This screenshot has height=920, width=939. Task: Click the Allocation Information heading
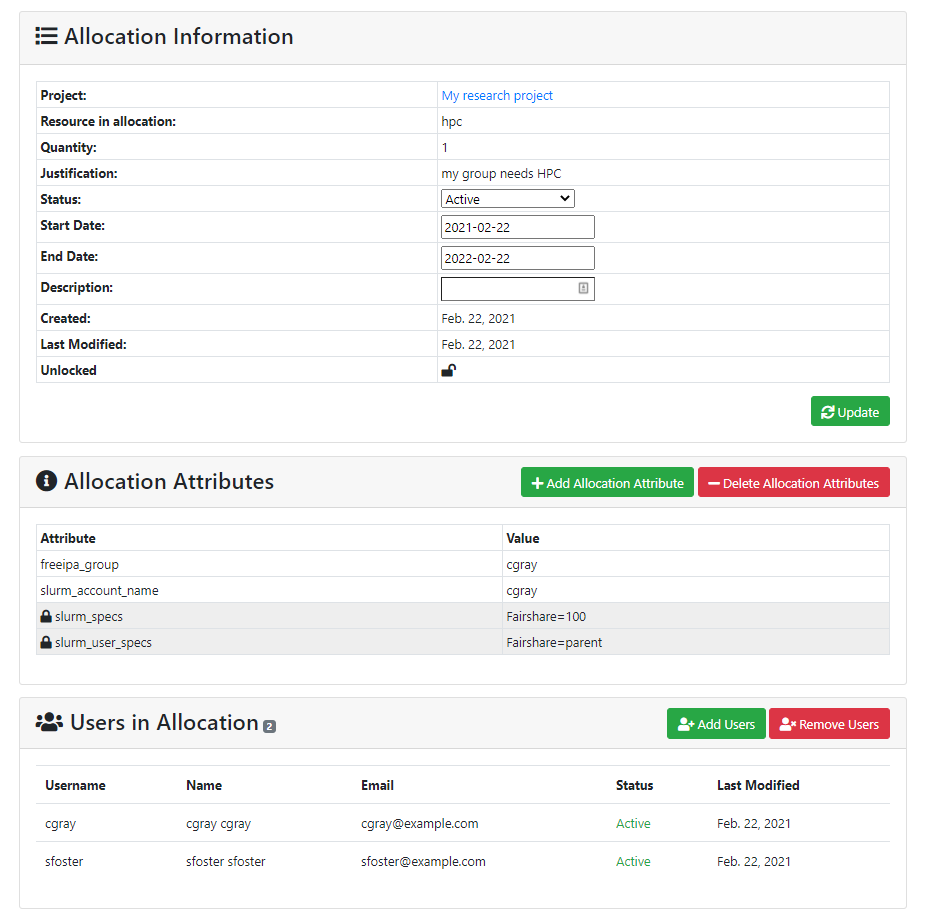pyautogui.click(x=179, y=37)
